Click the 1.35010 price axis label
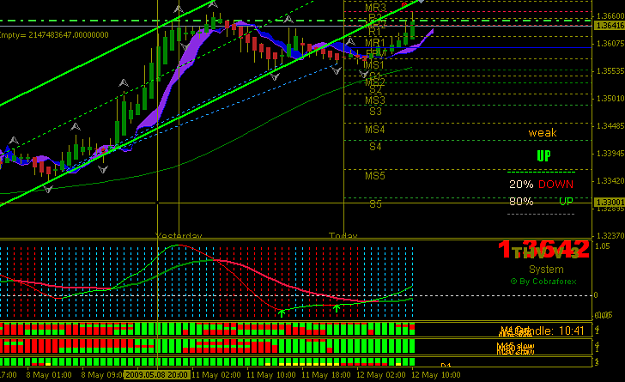625x382 pixels. click(610, 98)
